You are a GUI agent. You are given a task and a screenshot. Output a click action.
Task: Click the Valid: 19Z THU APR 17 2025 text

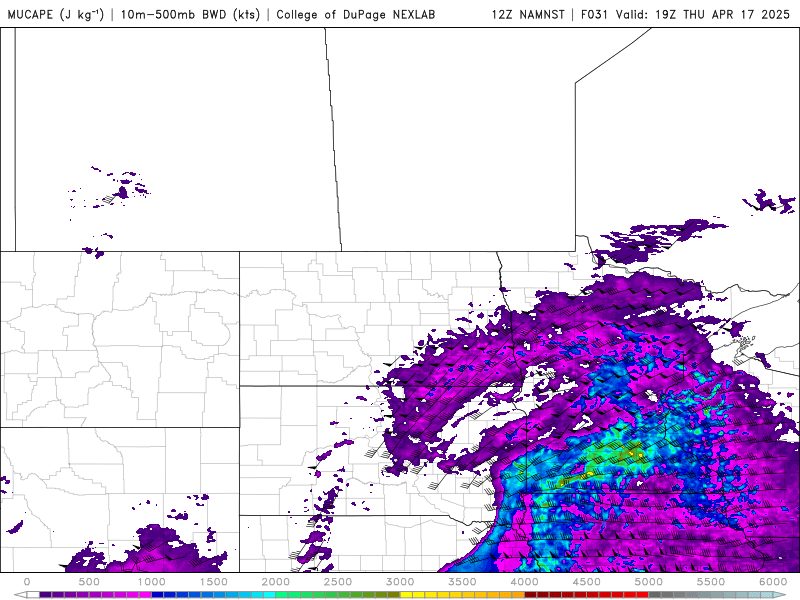(x=703, y=14)
